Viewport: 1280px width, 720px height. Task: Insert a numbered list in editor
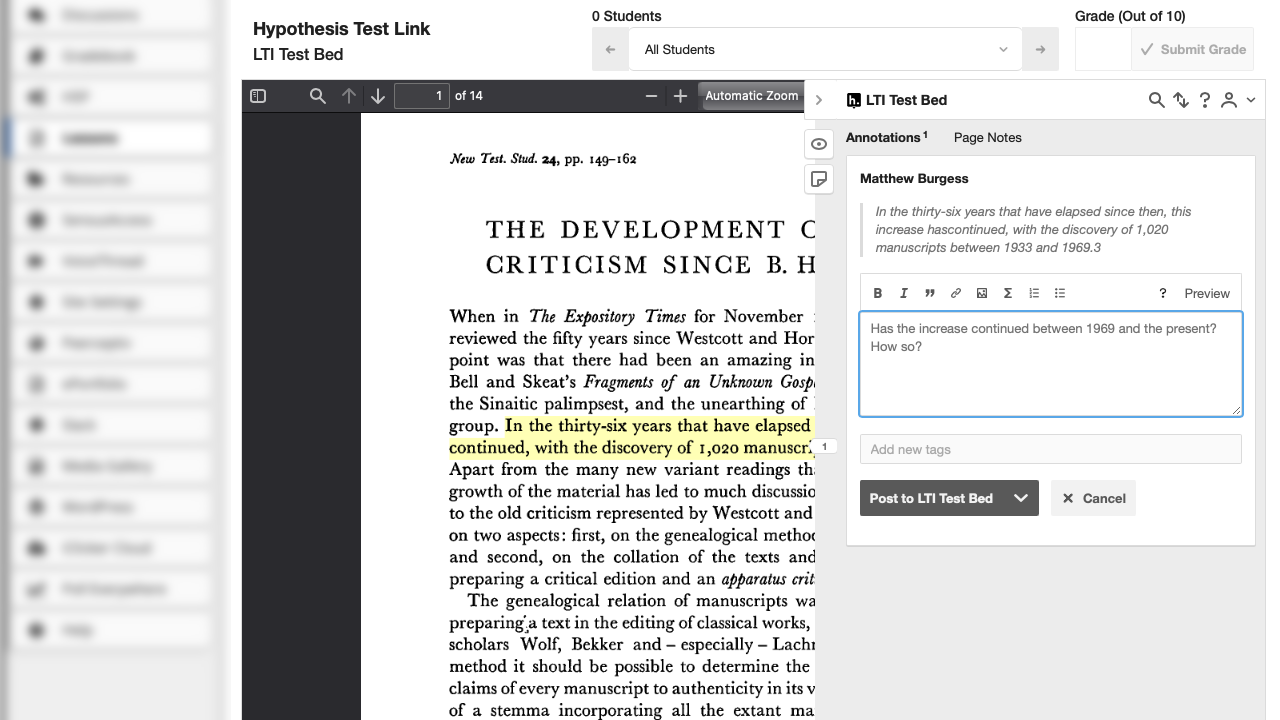(1034, 293)
